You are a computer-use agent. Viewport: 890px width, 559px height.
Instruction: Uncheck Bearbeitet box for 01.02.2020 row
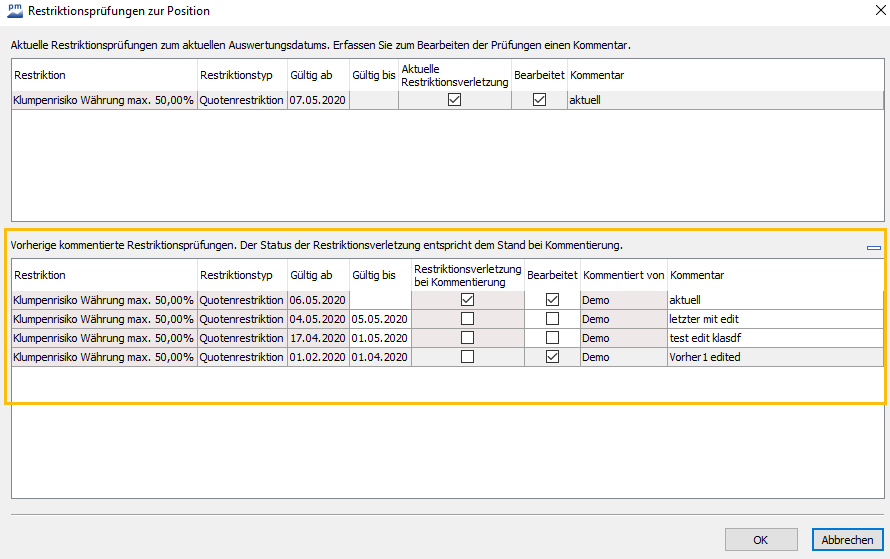pos(552,357)
